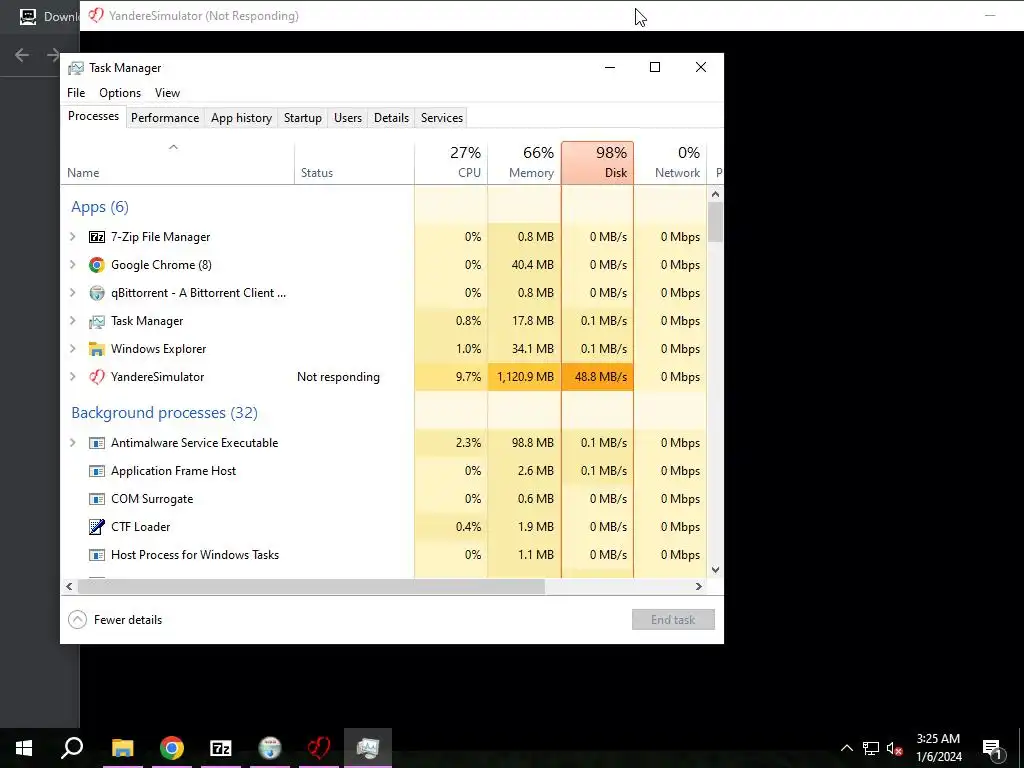
Task: Show hidden system tray icons
Action: 846,748
